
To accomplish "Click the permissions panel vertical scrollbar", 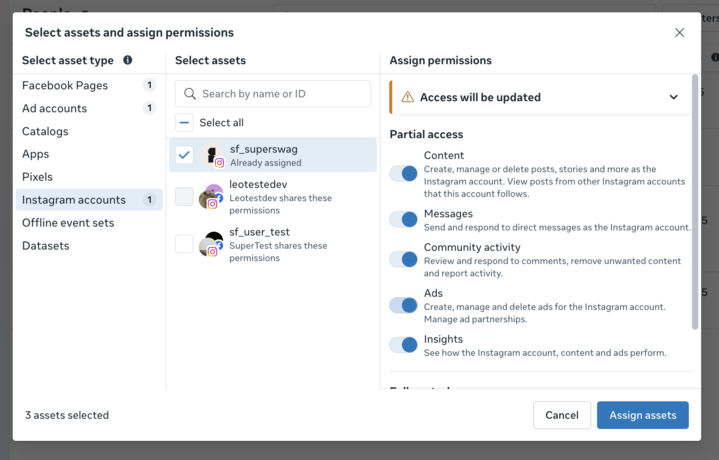I will (695, 202).
